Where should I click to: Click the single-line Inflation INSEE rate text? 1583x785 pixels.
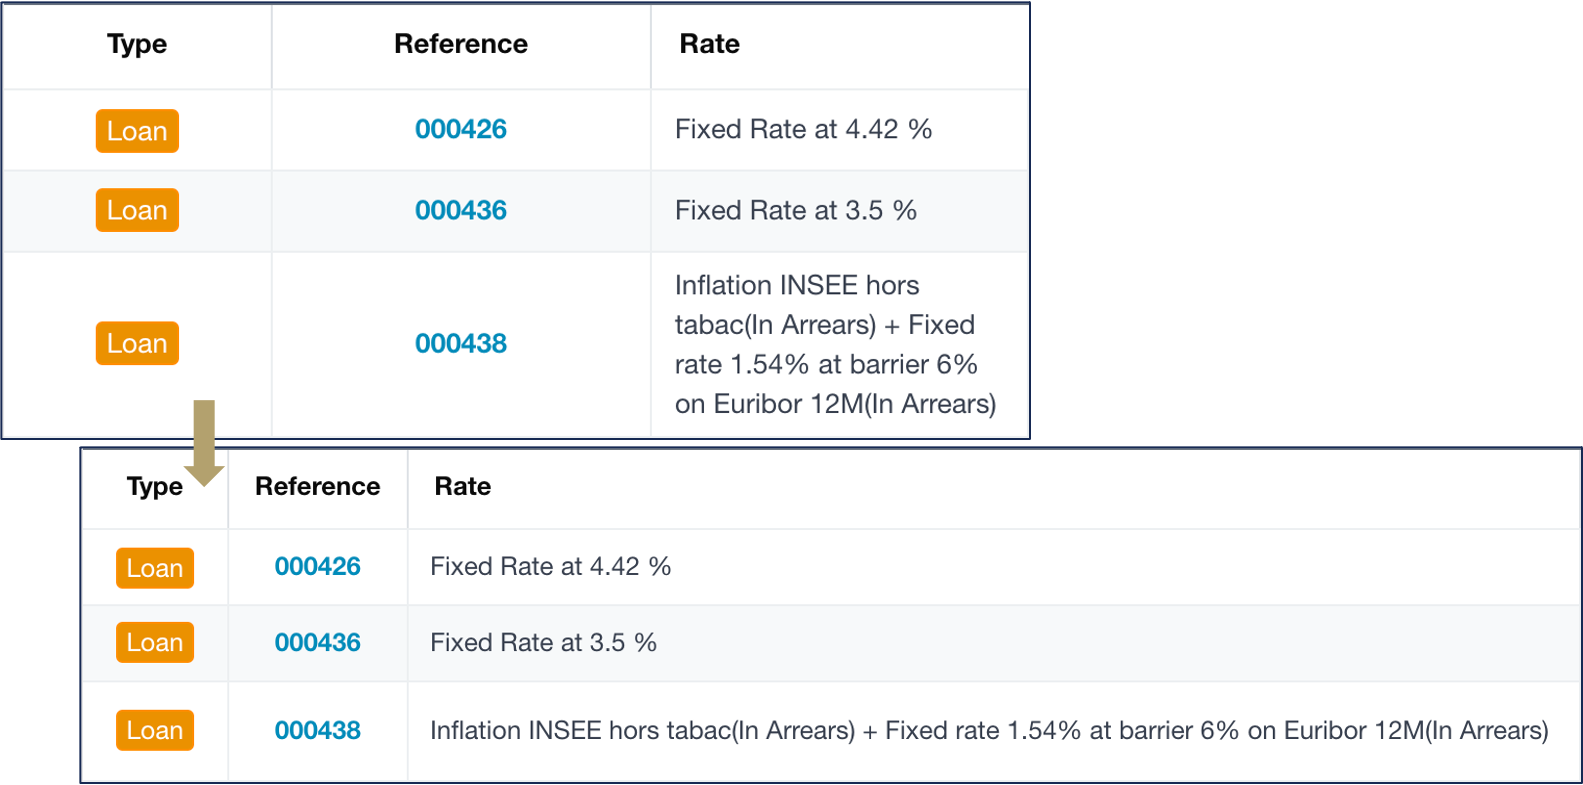click(x=988, y=730)
